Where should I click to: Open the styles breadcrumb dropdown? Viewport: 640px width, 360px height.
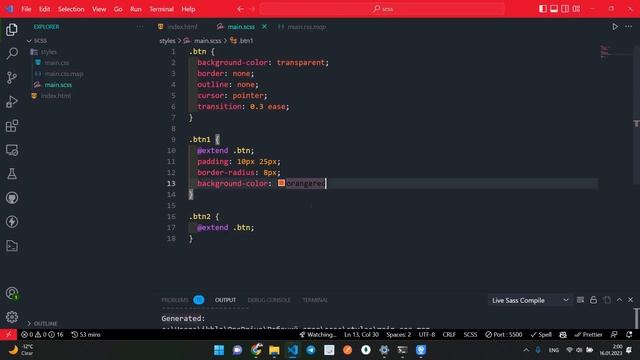[x=167, y=40]
